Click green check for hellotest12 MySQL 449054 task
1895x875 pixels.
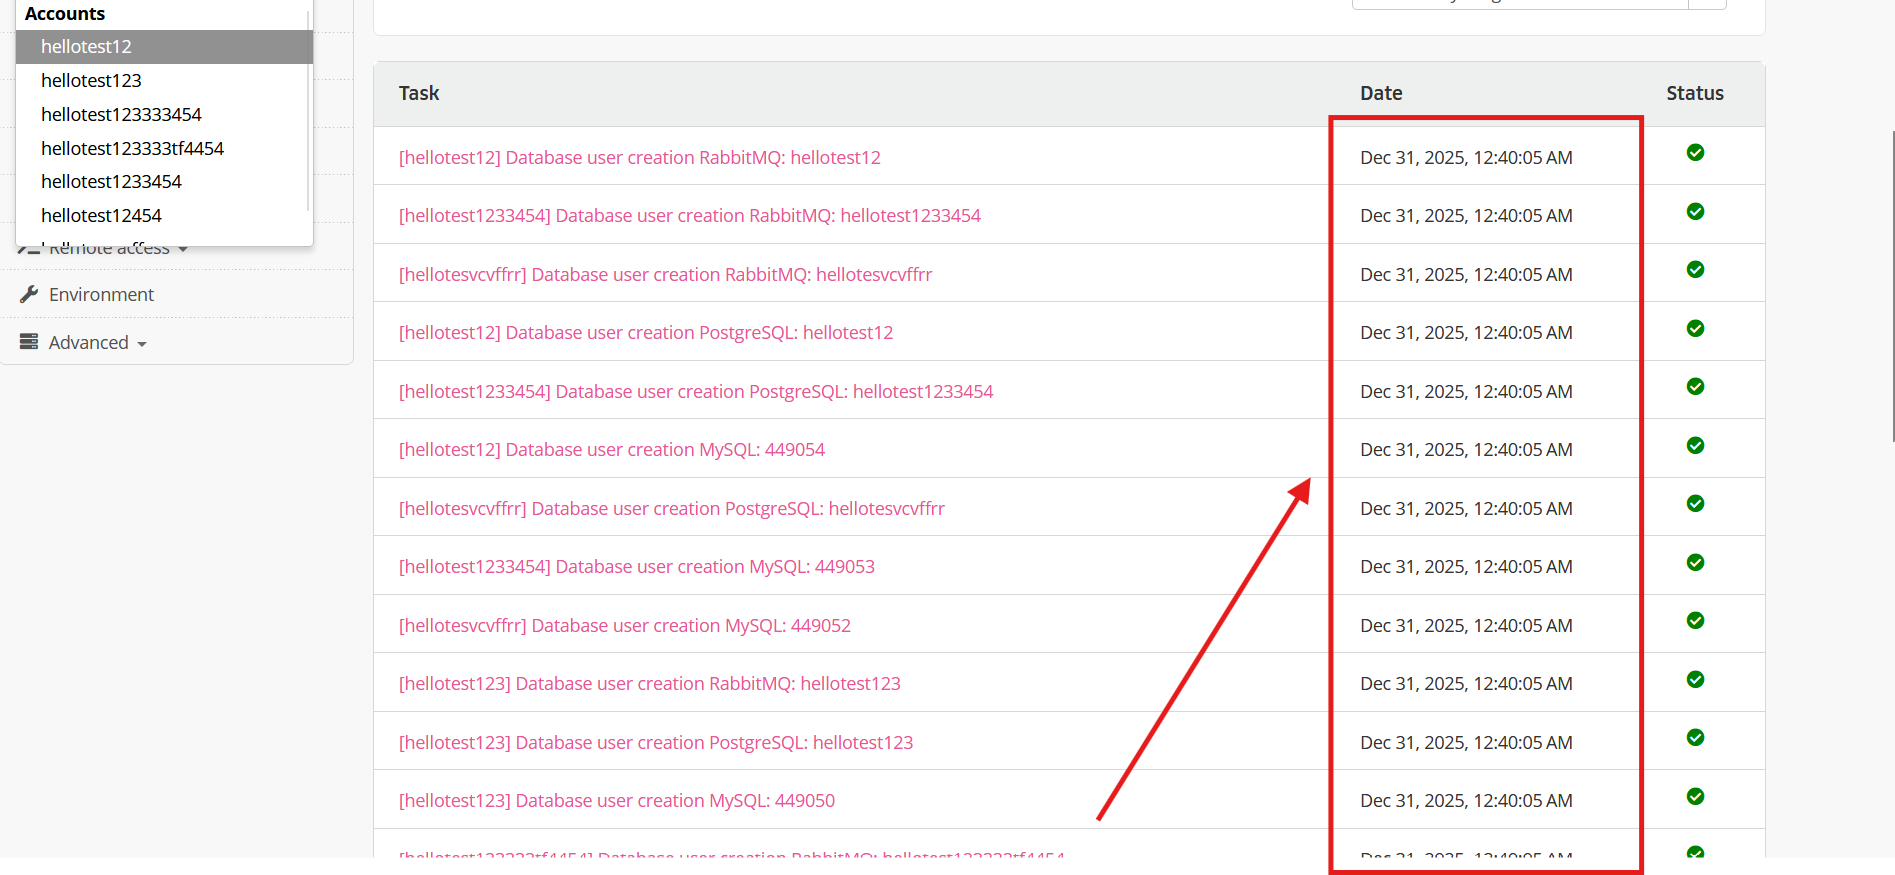pyautogui.click(x=1695, y=446)
